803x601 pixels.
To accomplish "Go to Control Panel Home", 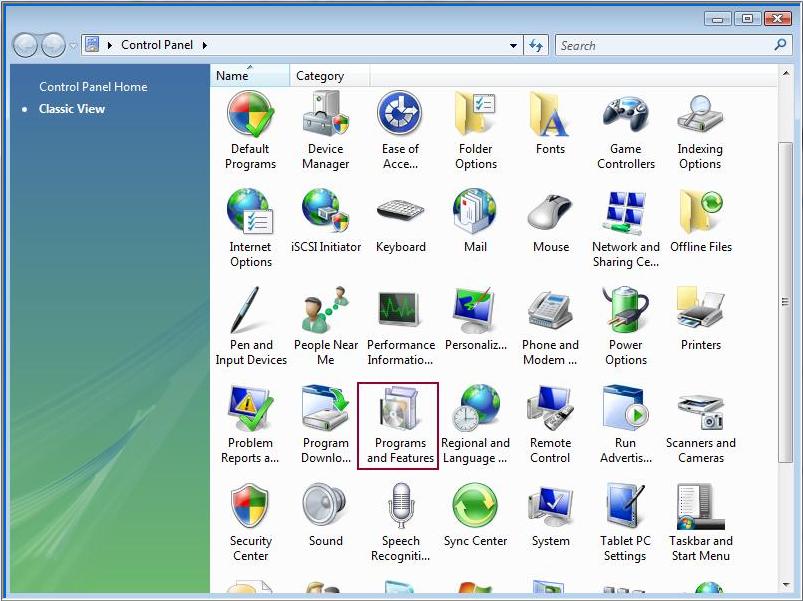I will pos(93,87).
